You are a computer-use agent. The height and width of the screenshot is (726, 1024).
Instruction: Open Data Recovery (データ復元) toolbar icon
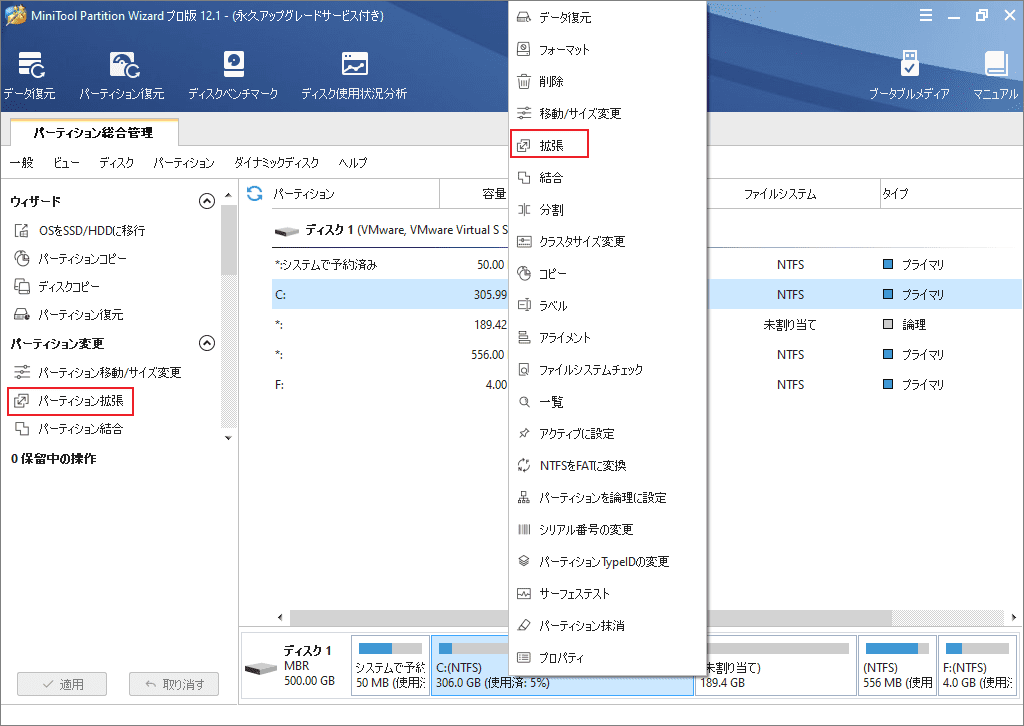29,76
